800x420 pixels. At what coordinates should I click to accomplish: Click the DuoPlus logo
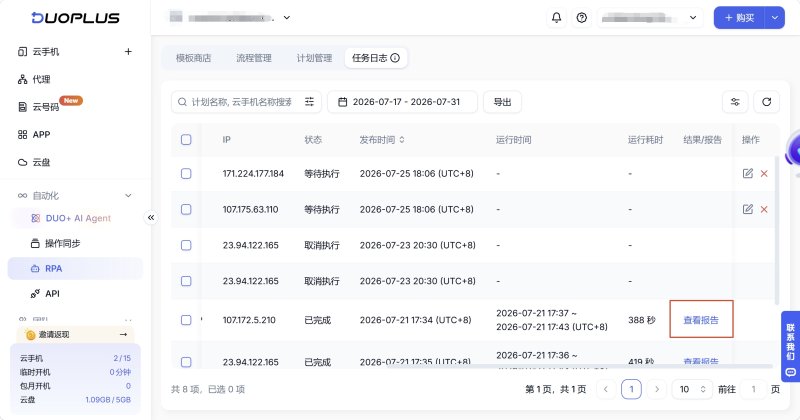pos(76,18)
